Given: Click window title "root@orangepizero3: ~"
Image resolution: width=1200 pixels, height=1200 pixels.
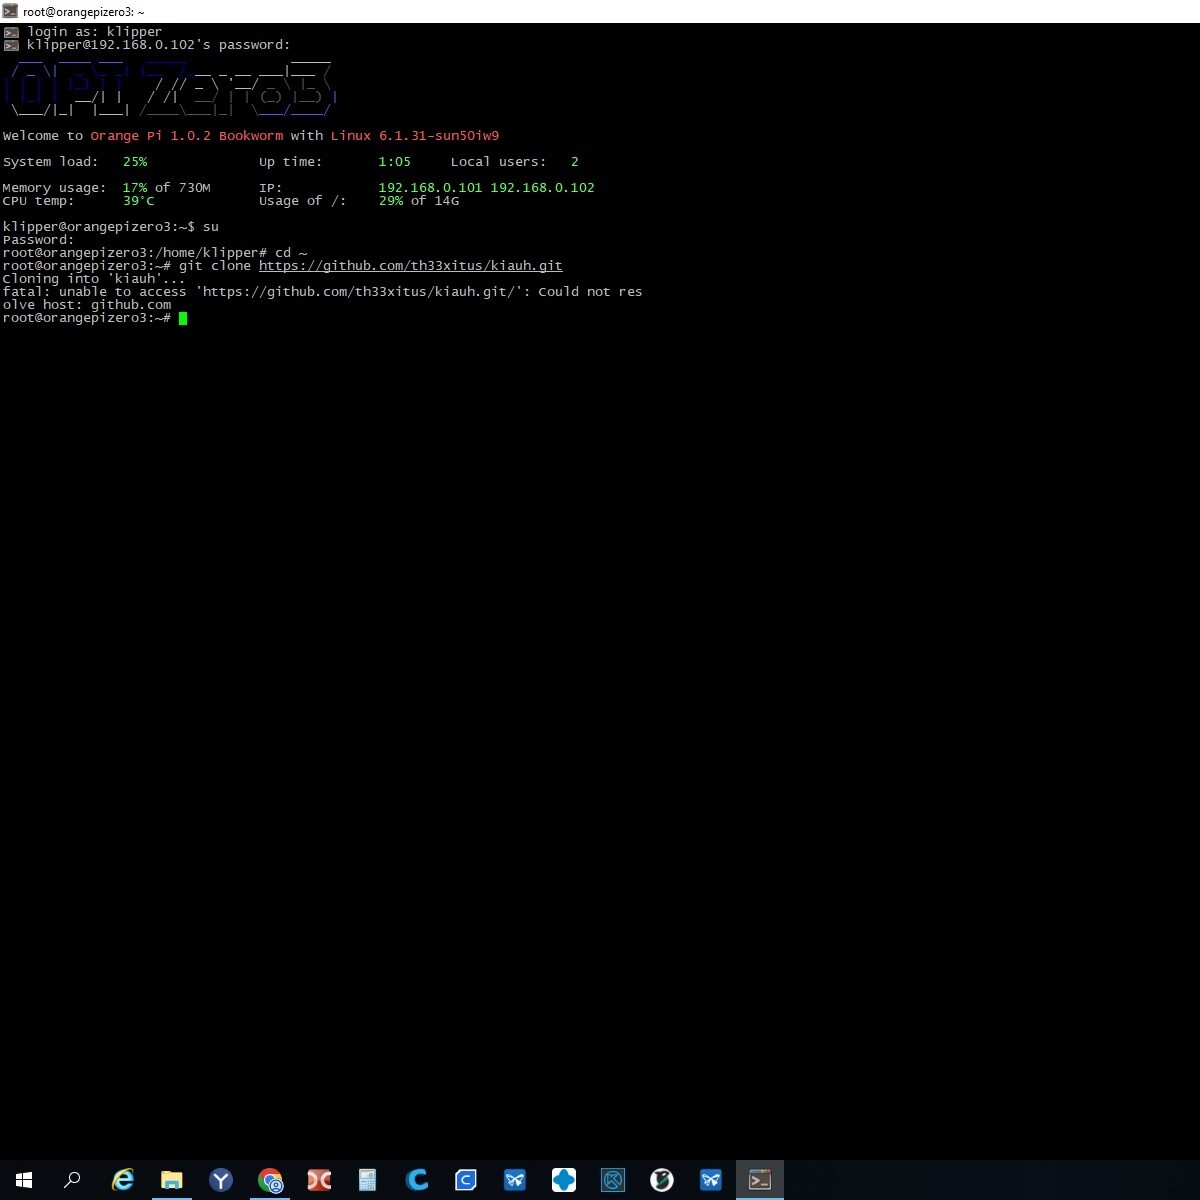Looking at the screenshot, I should [x=84, y=12].
